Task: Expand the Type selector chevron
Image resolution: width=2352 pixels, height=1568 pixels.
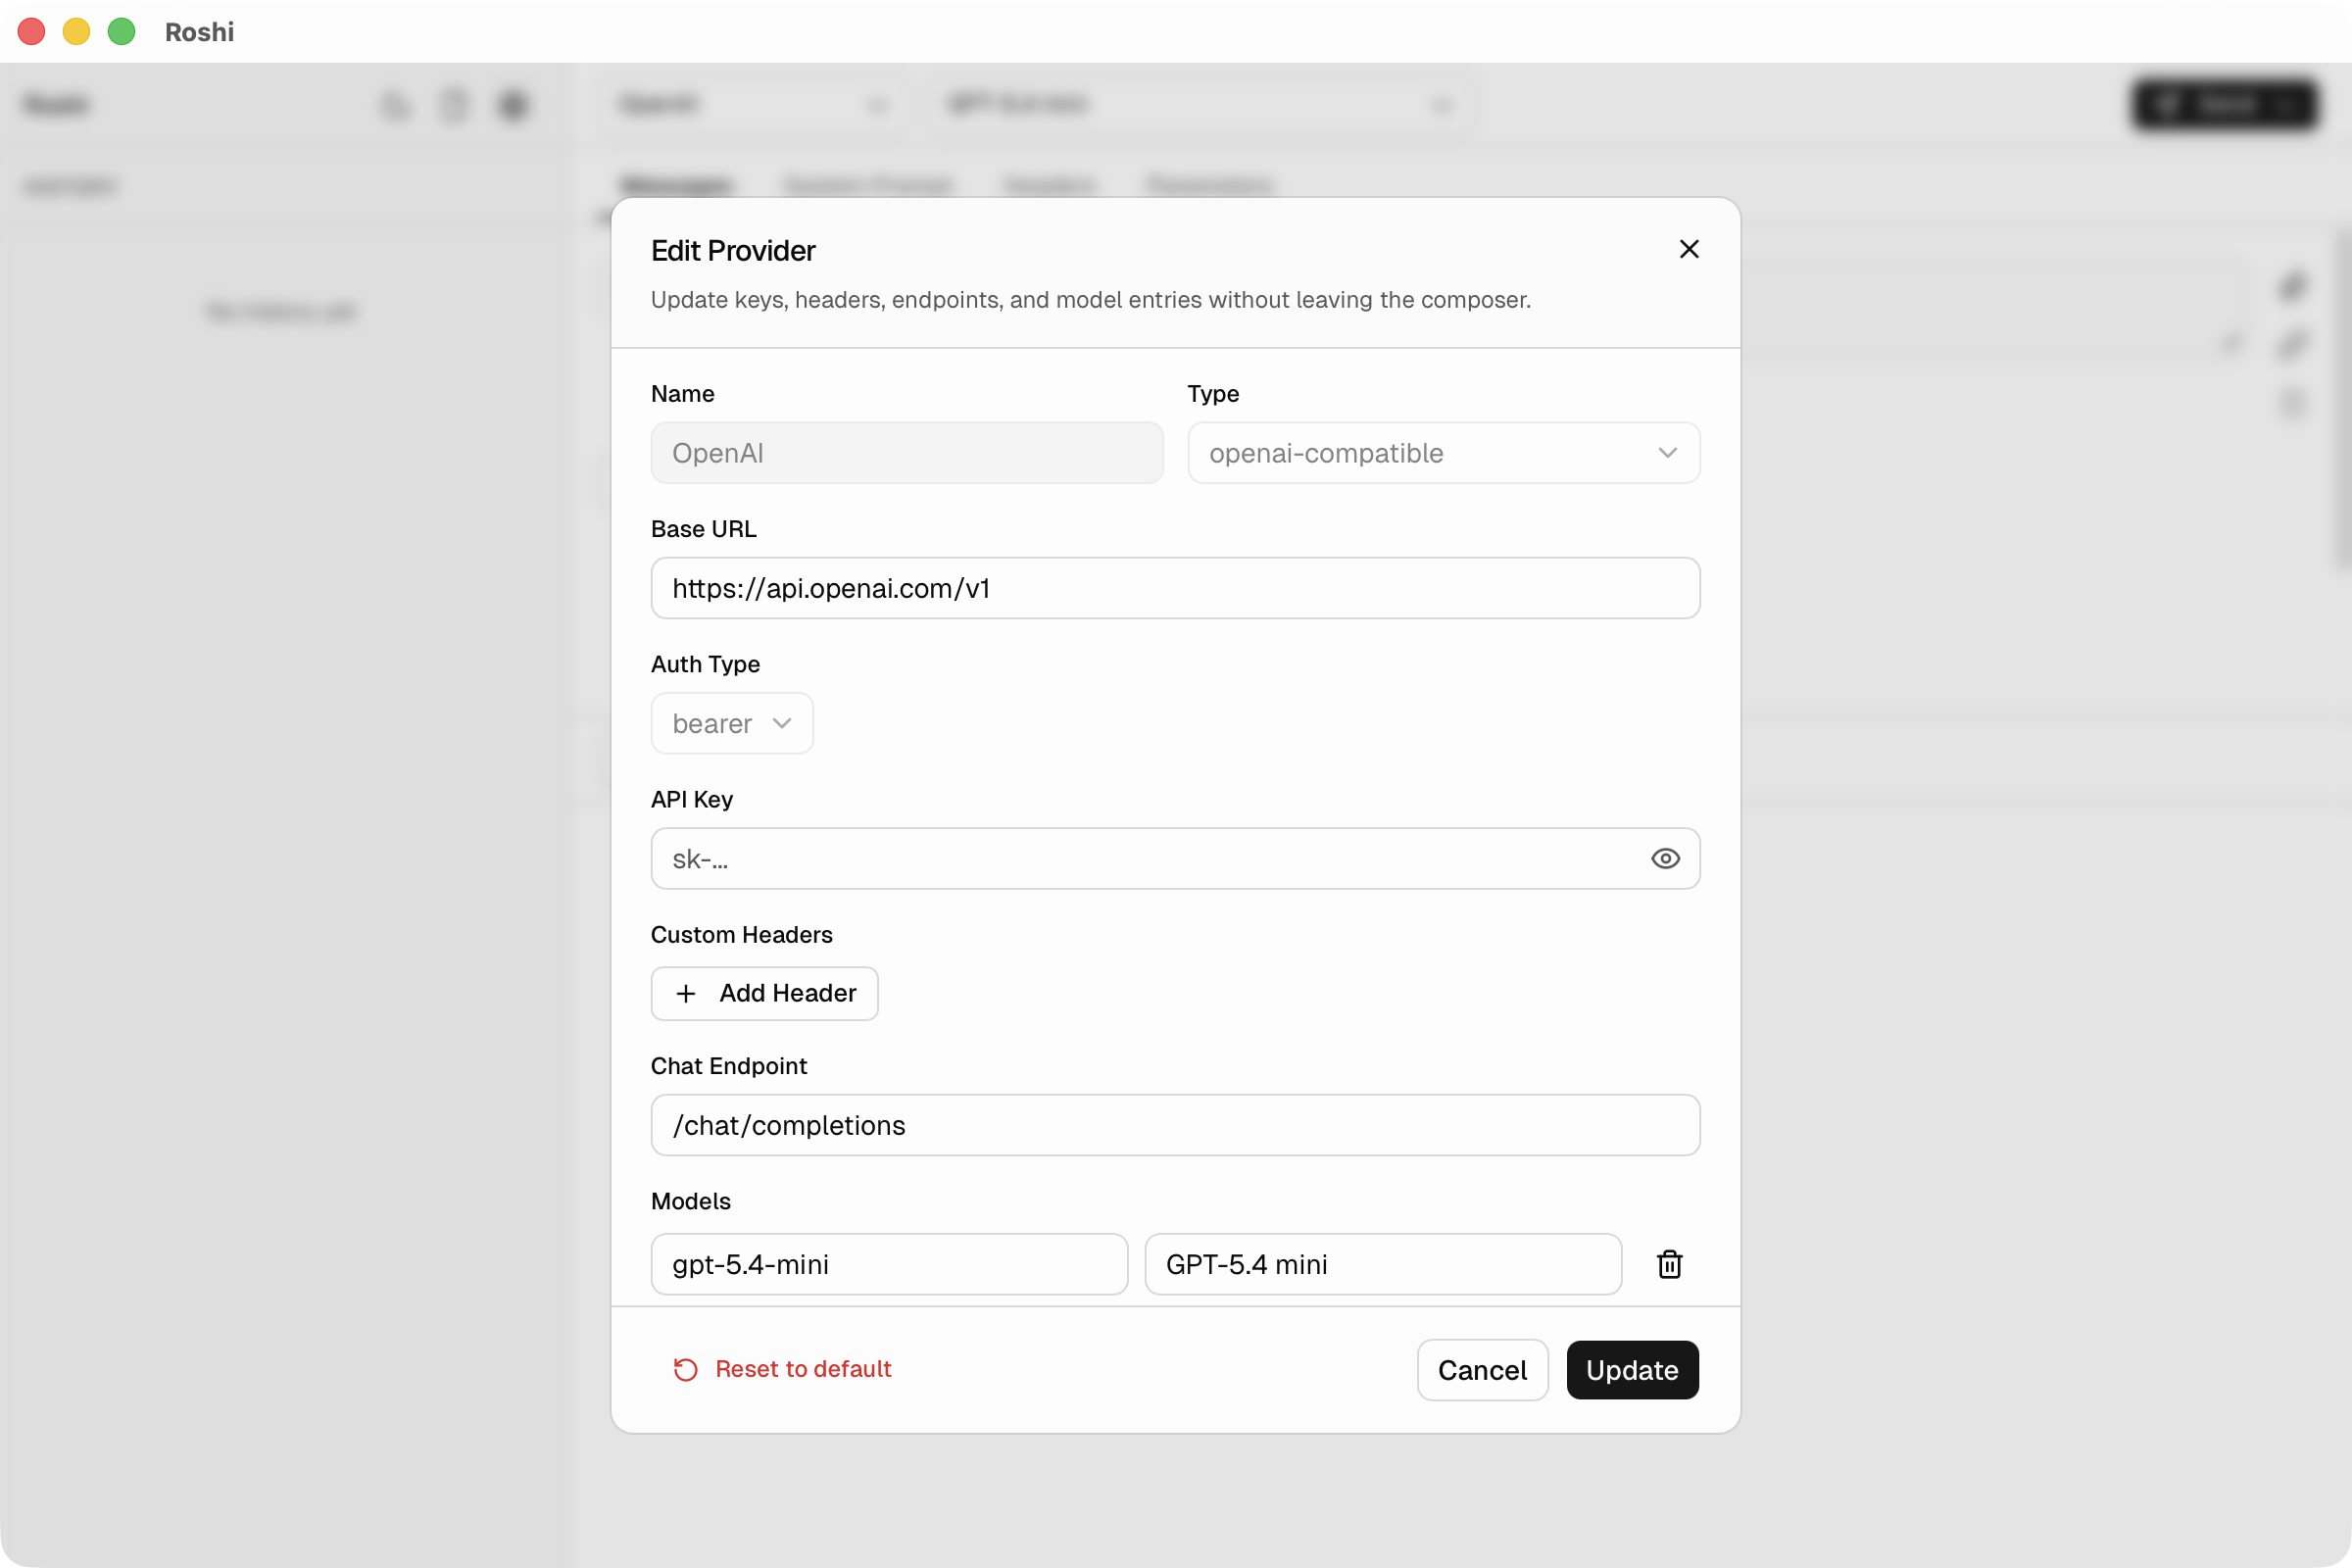Action: pyautogui.click(x=1666, y=453)
